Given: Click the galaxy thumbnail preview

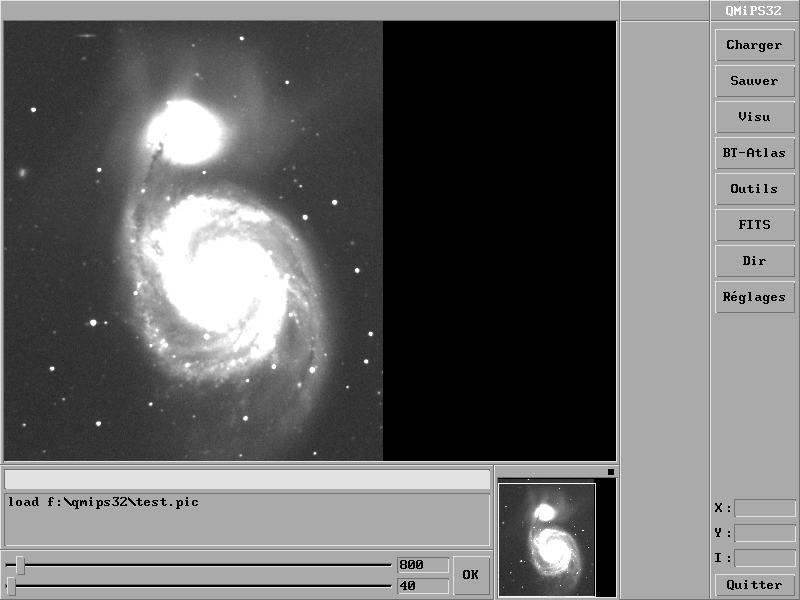Looking at the screenshot, I should [547, 539].
